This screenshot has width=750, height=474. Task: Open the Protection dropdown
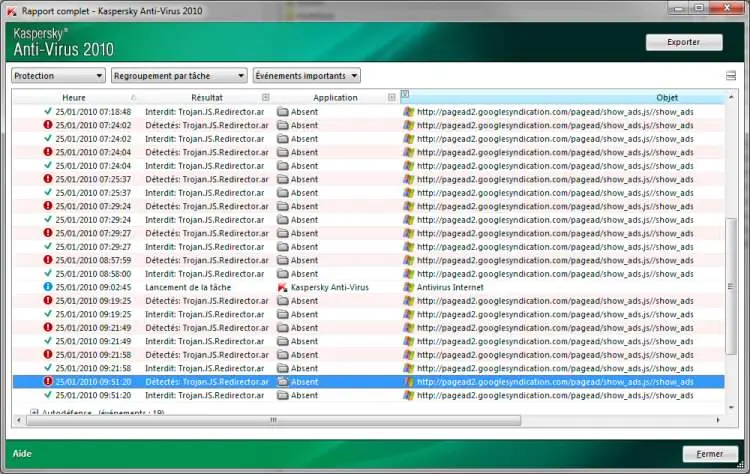pyautogui.click(x=58, y=76)
